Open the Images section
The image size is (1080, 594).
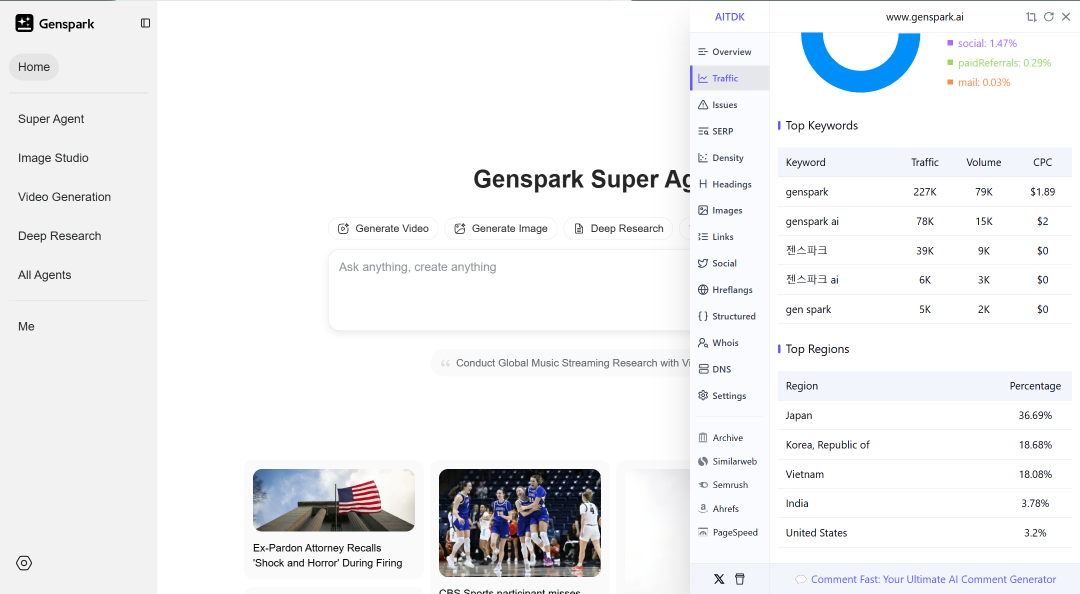(729, 210)
